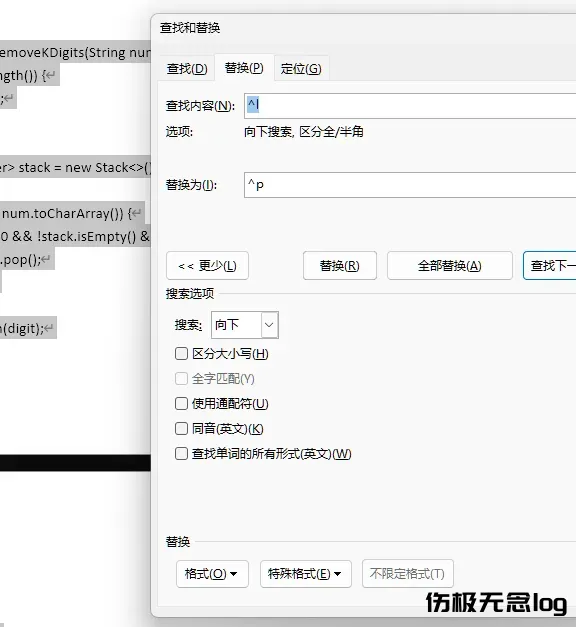
Task: Click the 查找下一处 button
Action: (550, 266)
